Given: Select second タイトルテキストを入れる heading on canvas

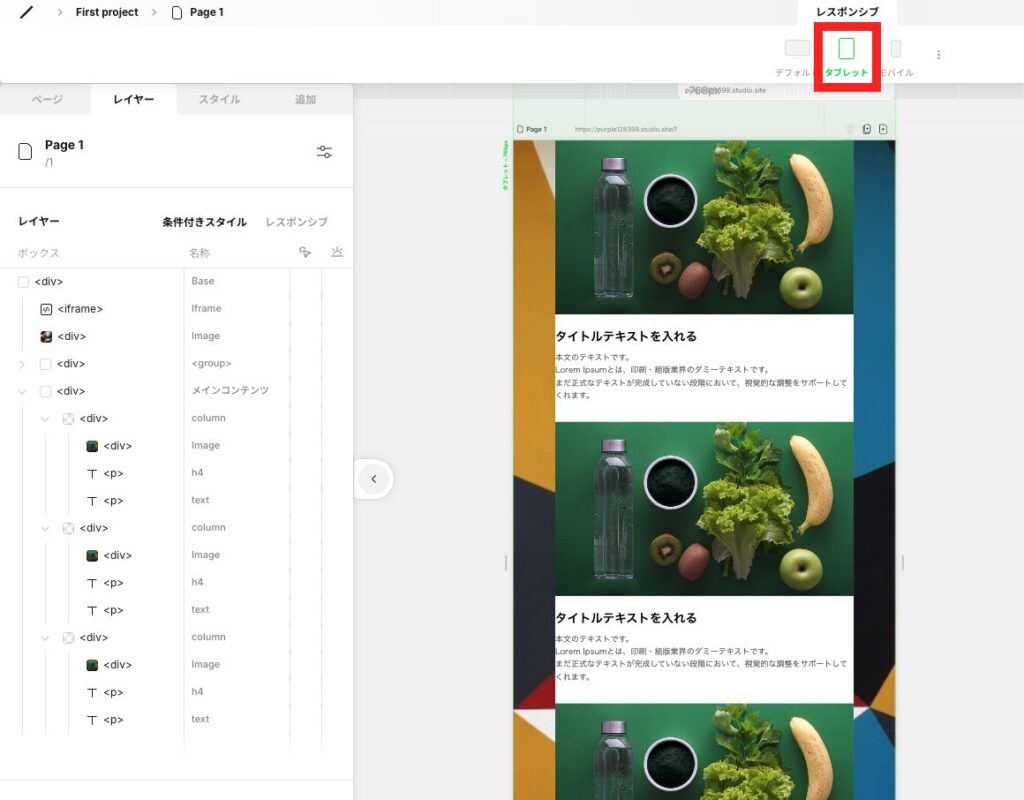Looking at the screenshot, I should point(626,618).
